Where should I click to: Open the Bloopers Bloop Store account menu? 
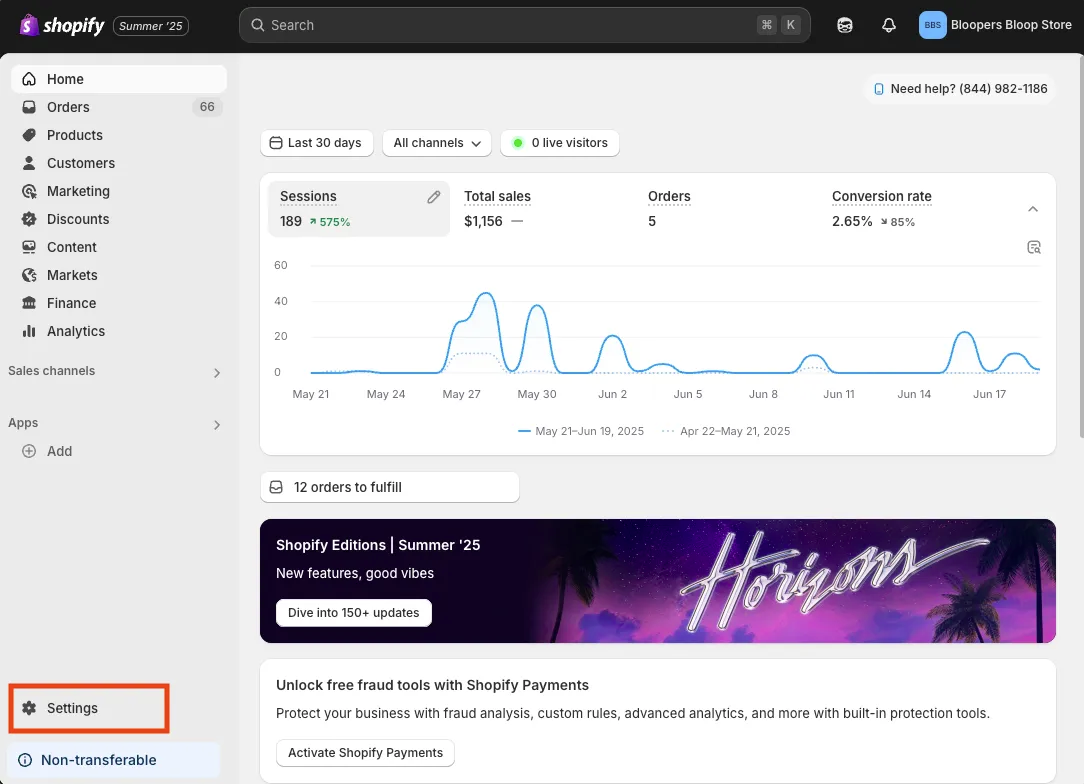[x=995, y=25]
